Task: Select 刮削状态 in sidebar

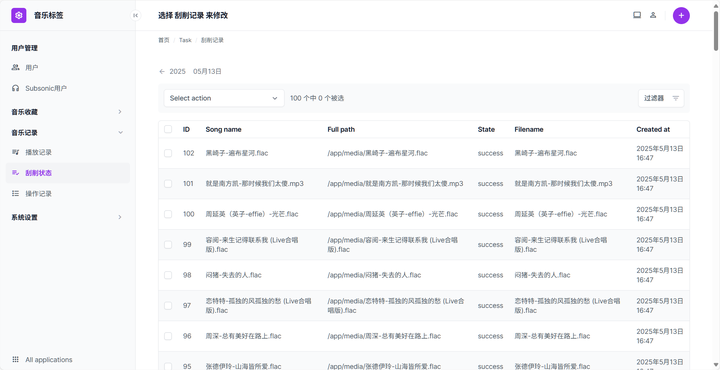Action: (68, 173)
